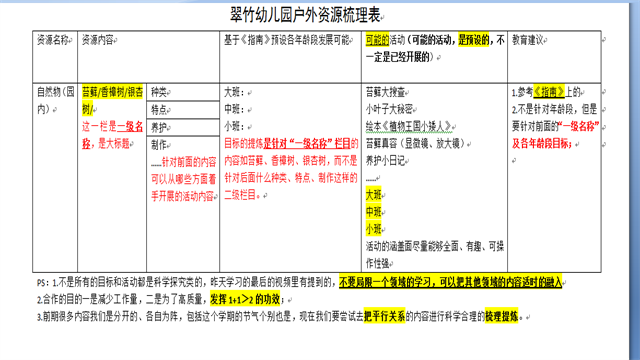
Task: Click the title 翠竹幼儿园户外资源梳理表
Action: click(305, 15)
